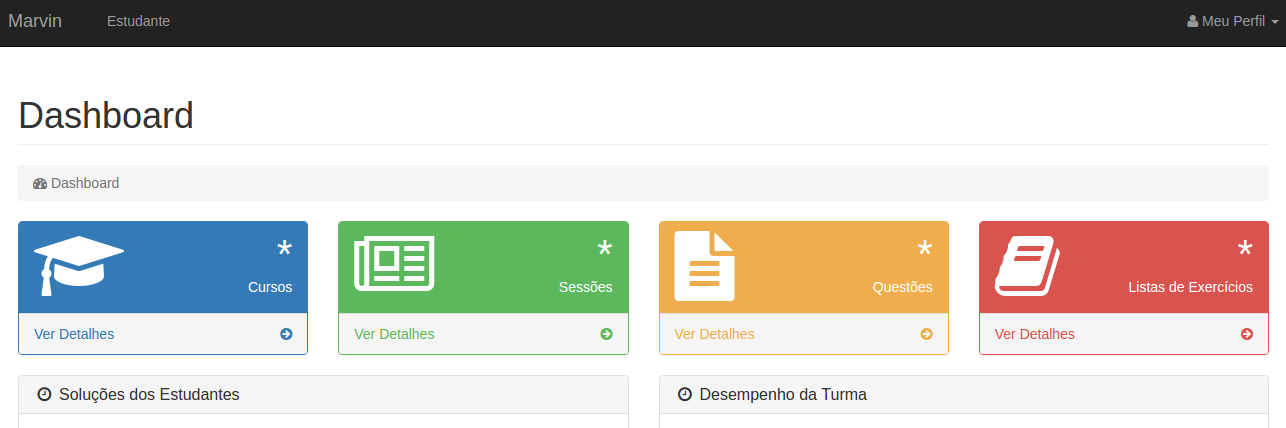Click the red arrow circle in Listas footer
This screenshot has height=428, width=1286.
[1247, 334]
